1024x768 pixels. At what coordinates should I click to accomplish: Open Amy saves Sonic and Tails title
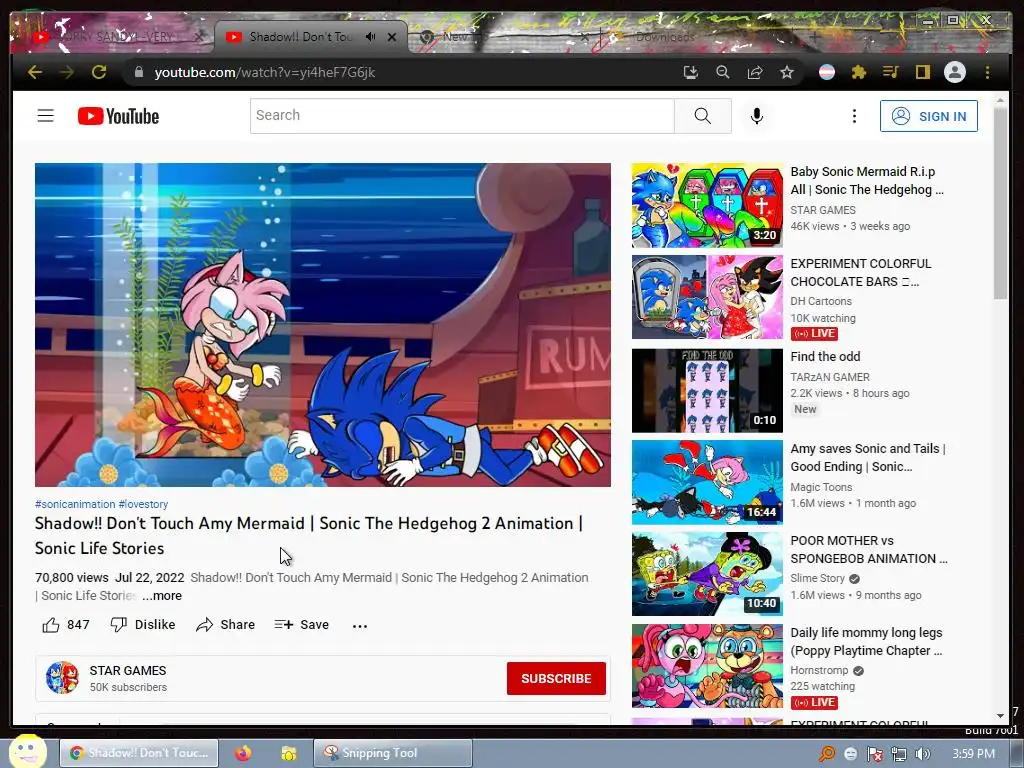(x=868, y=458)
